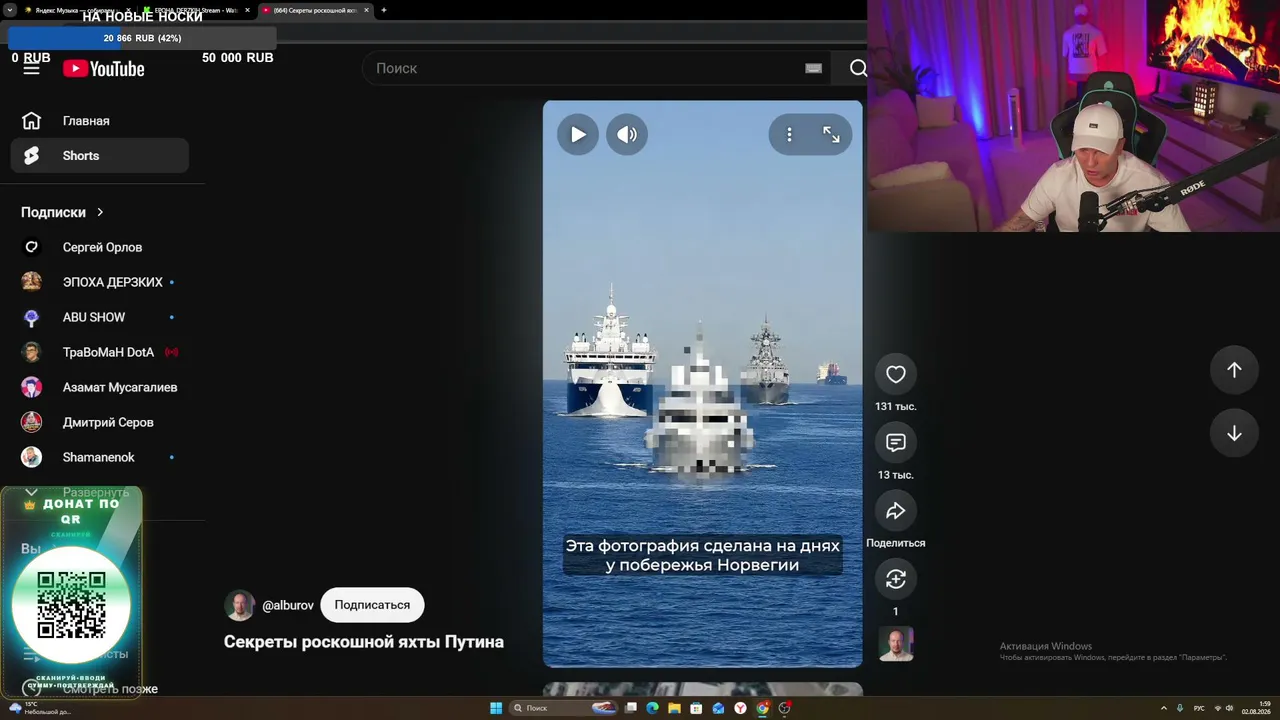Screen dimensions: 1280x720
Task: Open the @alburov channel link
Action: pos(288,605)
